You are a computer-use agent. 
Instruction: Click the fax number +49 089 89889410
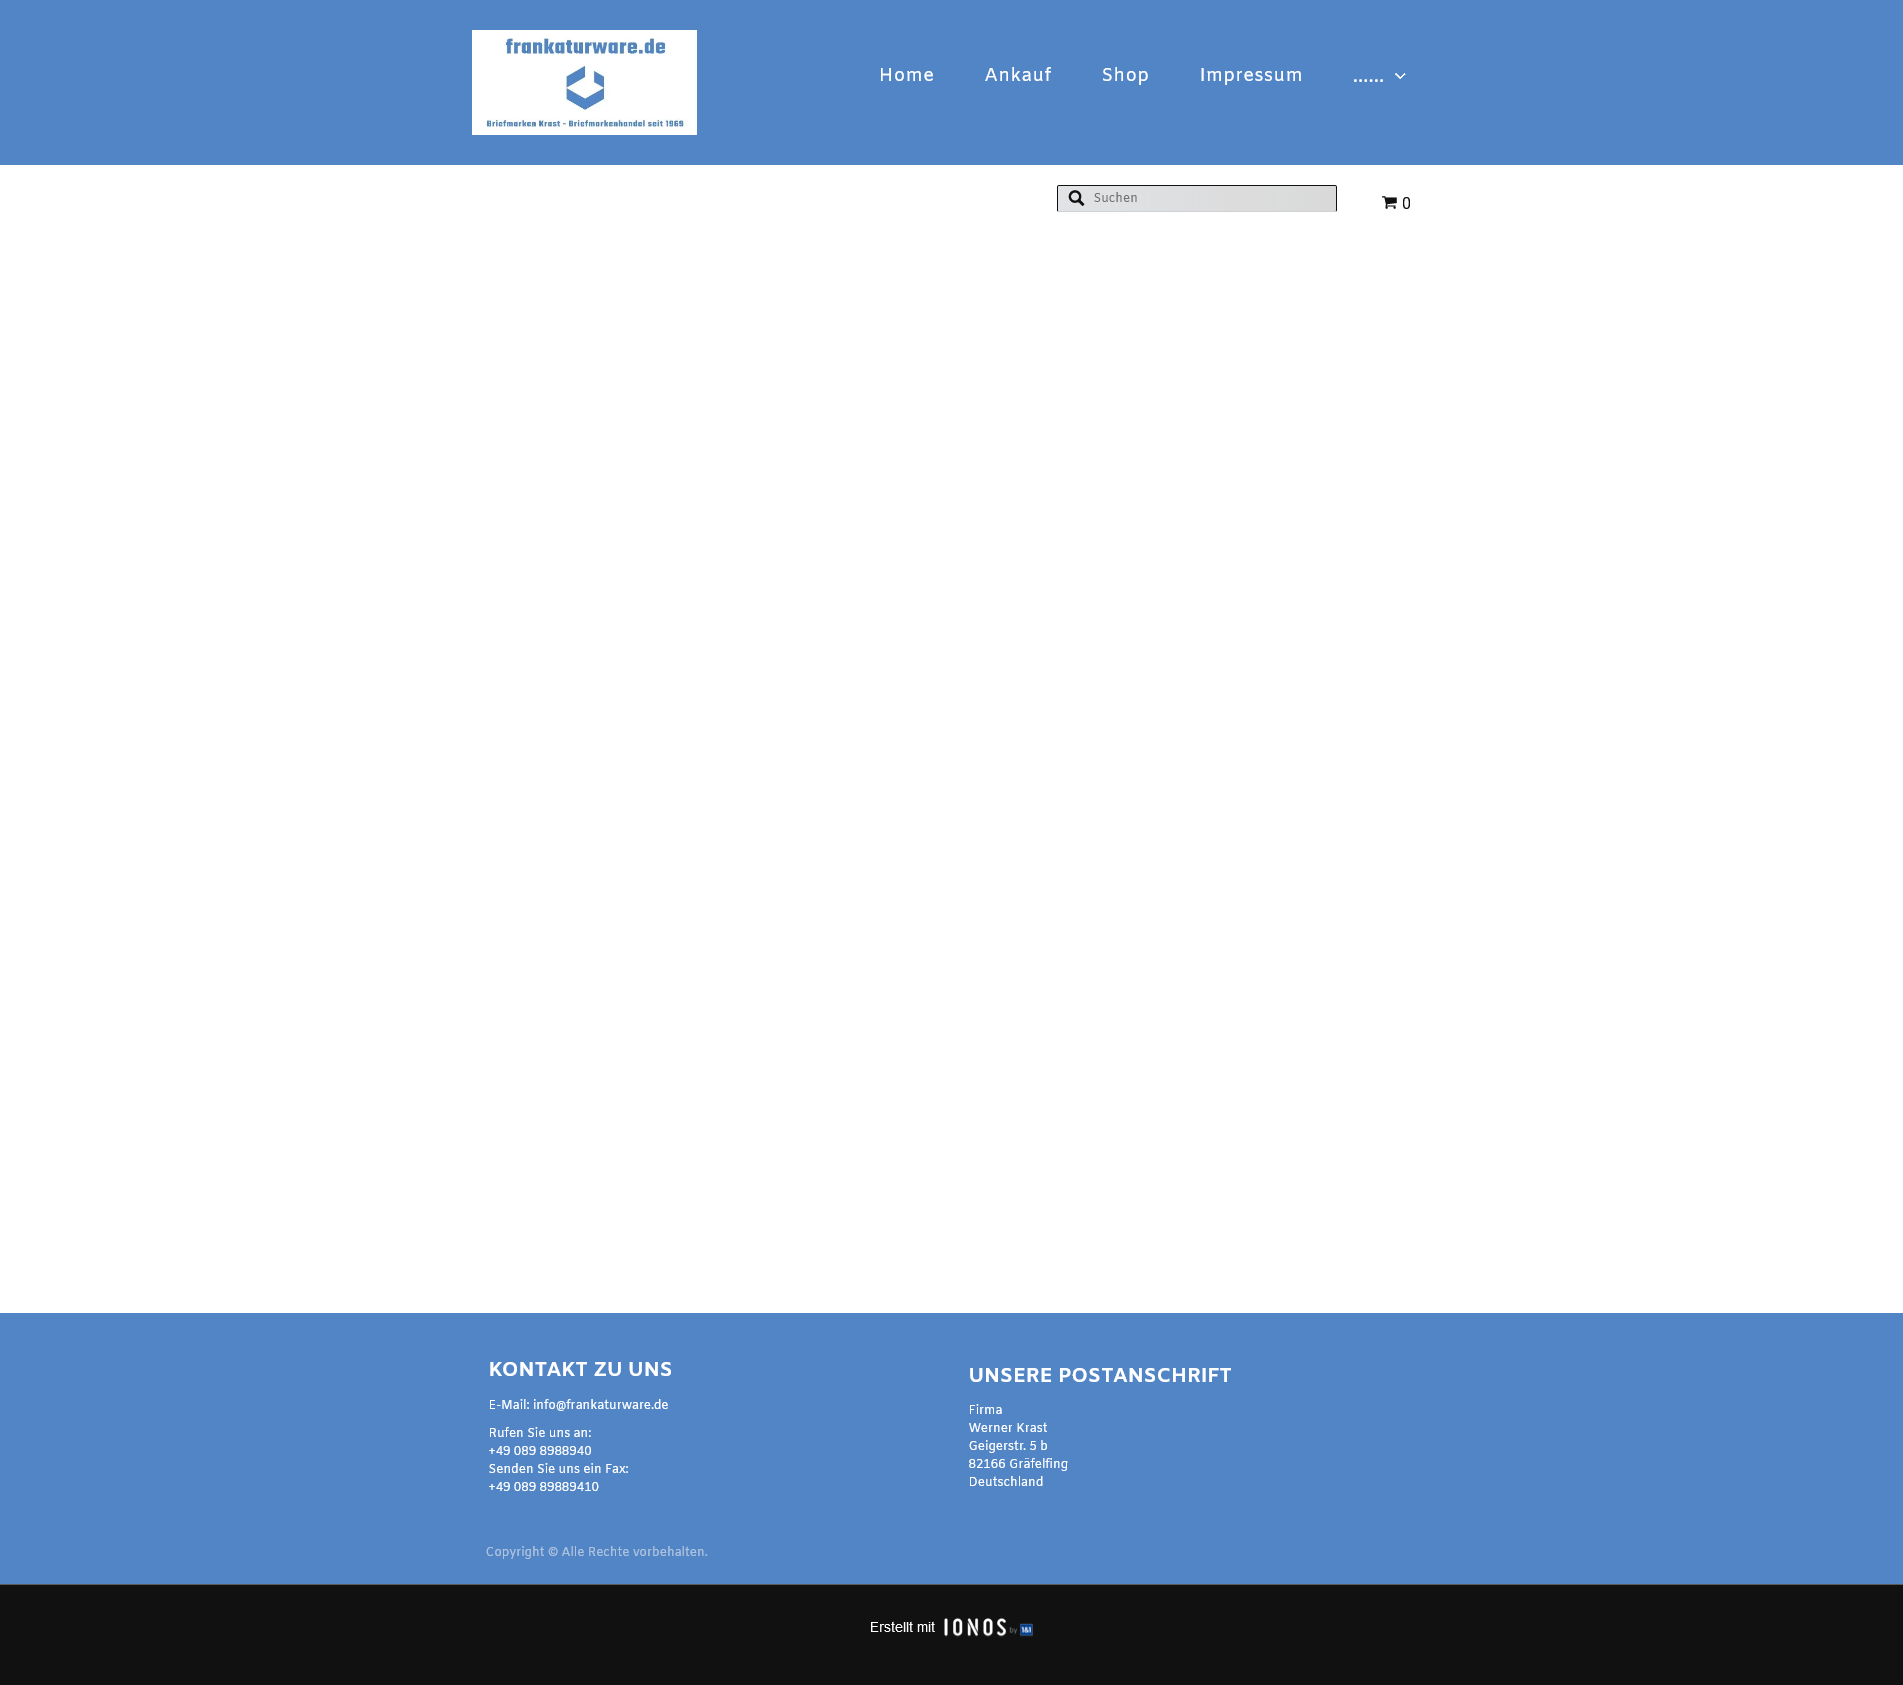(x=544, y=1487)
